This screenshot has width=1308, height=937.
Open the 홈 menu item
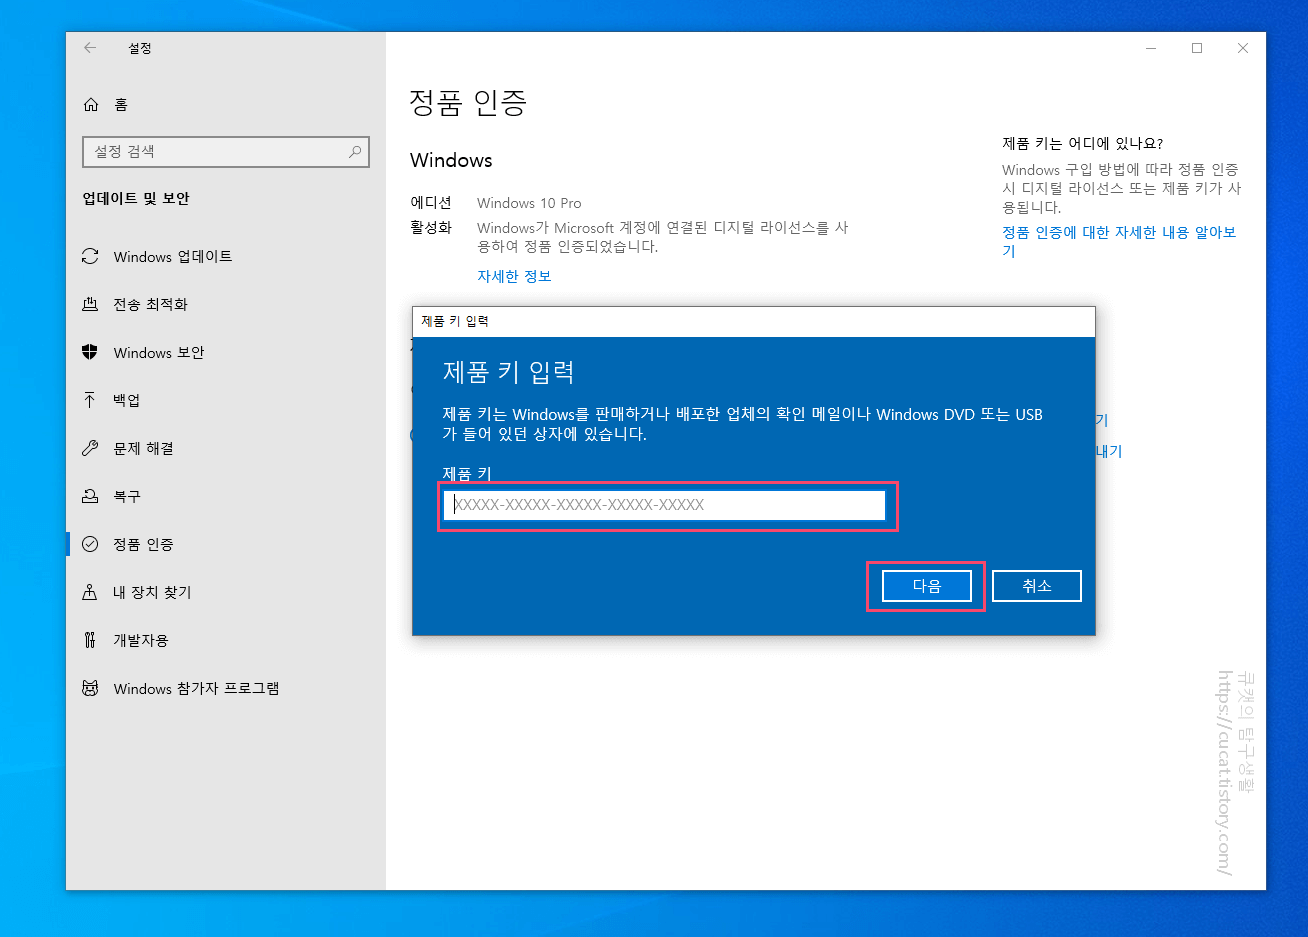[x=226, y=104]
